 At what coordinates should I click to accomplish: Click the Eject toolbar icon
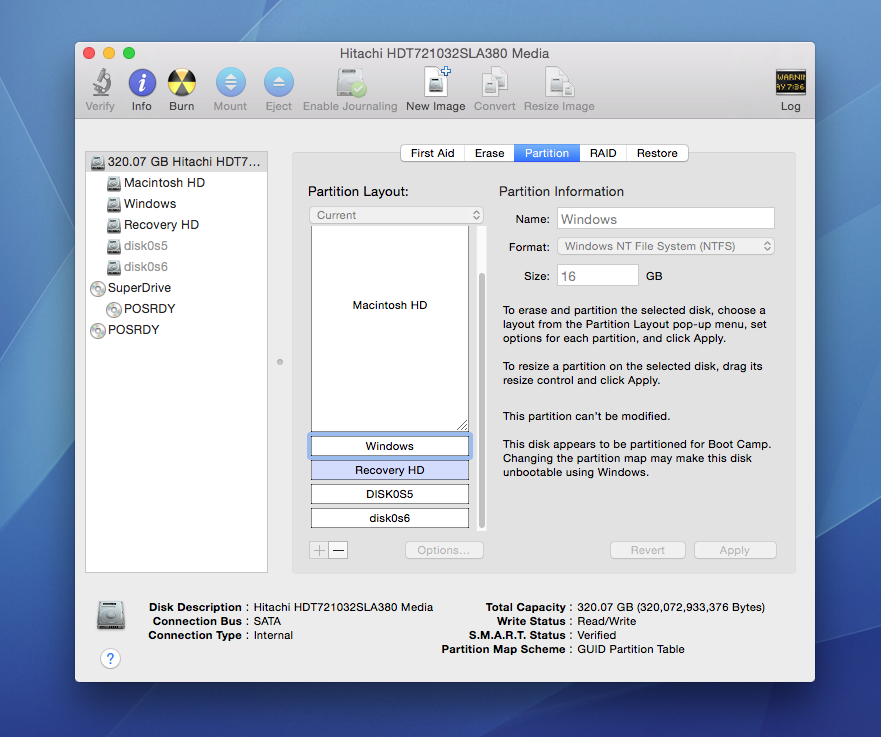pyautogui.click(x=279, y=83)
